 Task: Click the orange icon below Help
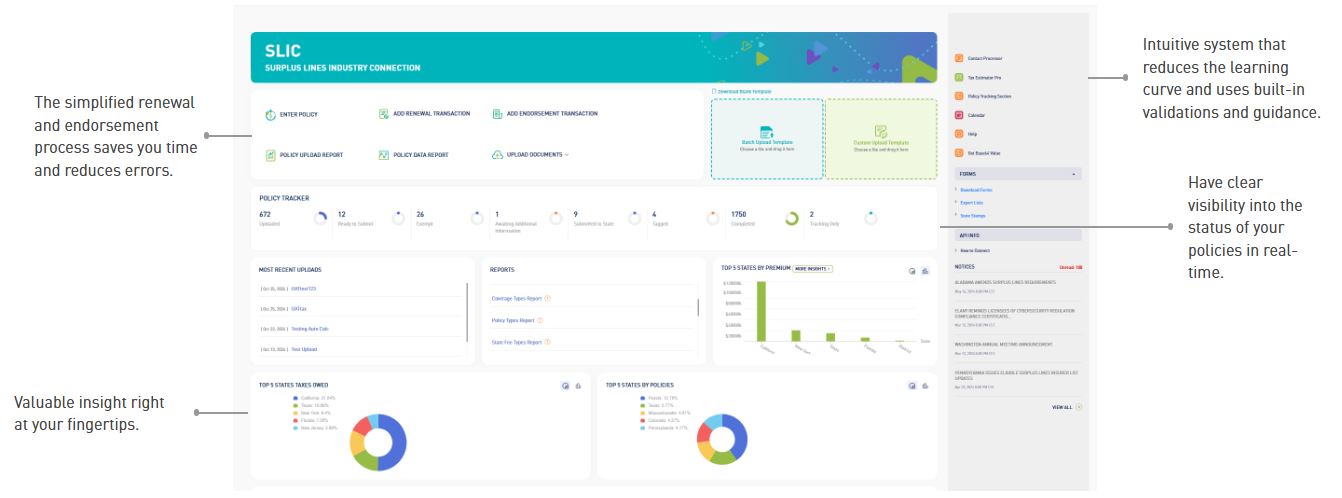click(960, 152)
